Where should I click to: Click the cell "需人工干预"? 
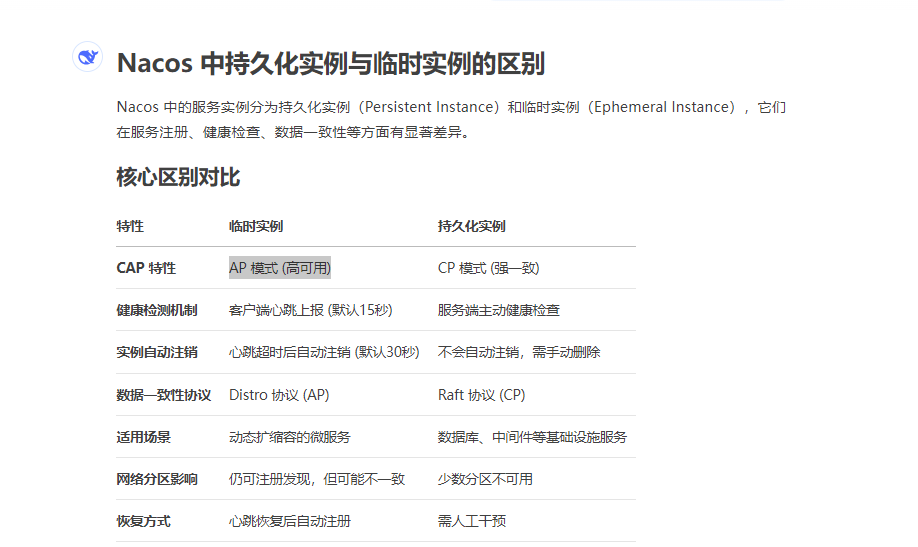point(471,521)
